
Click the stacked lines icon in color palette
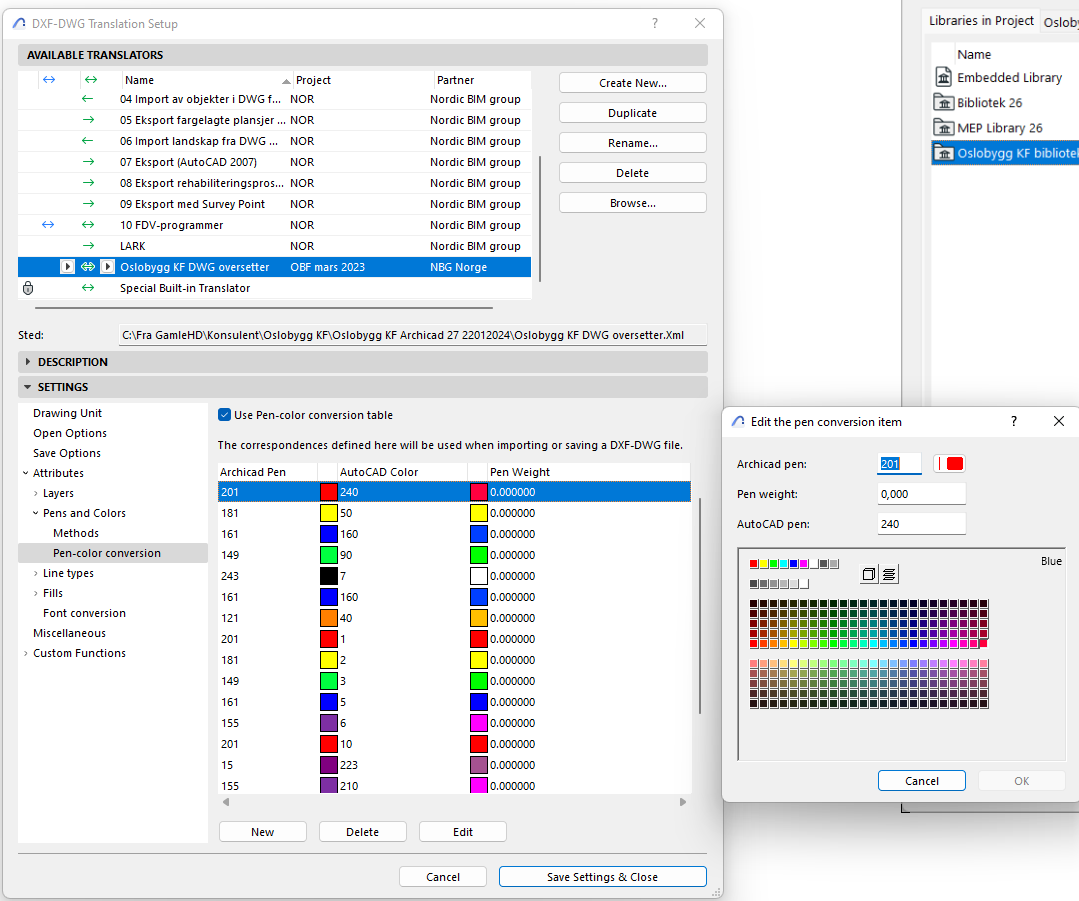pos(889,574)
